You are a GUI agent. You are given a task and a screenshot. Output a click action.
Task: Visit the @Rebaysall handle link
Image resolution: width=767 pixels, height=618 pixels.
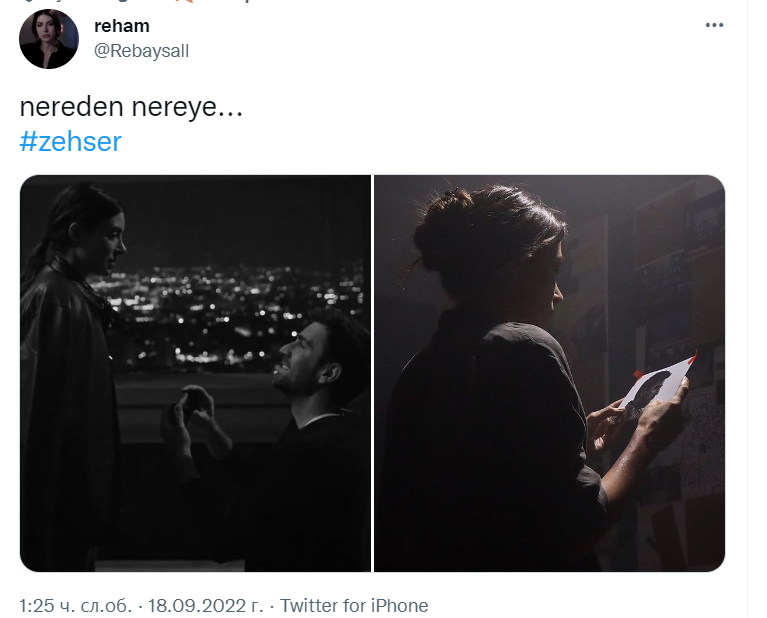(141, 51)
